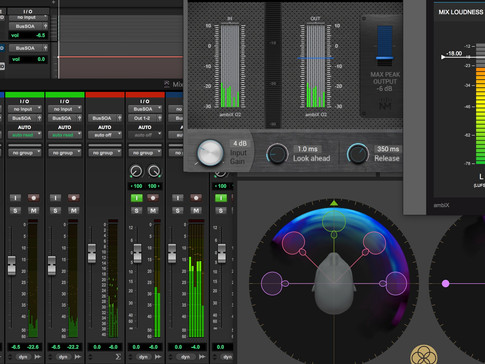
Task: Click dyn button on the -22.2 strip
Action: (63, 357)
